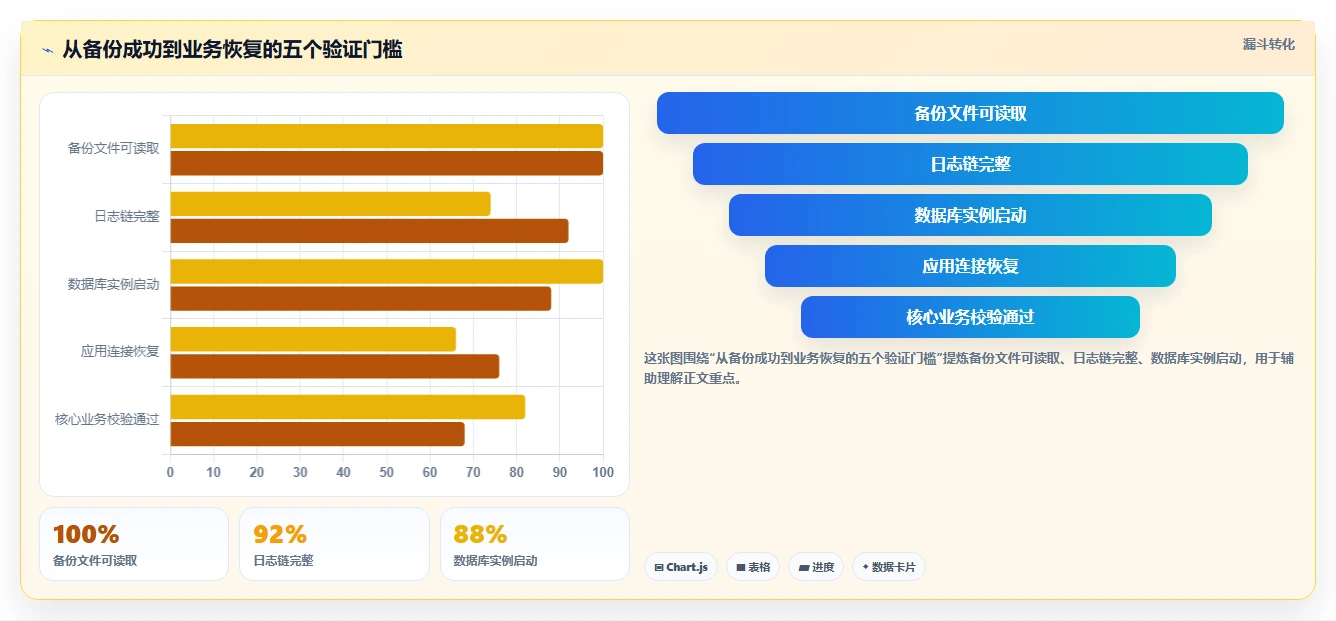The image size is (1336, 621).
Task: Click brown bar of 应用连接恢复
Action: pos(334,366)
